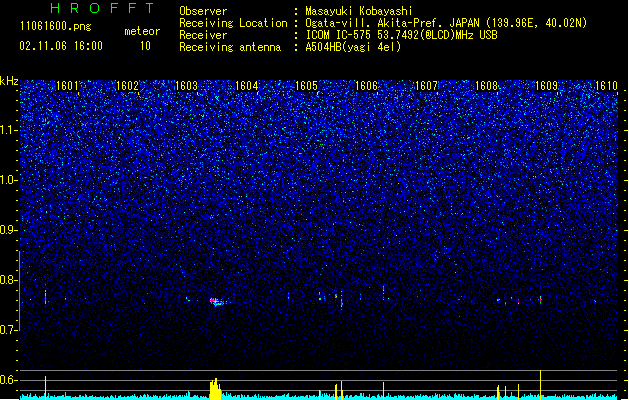629x400 pixels.
Task: Click the 1604 time marker
Action: click(246, 86)
